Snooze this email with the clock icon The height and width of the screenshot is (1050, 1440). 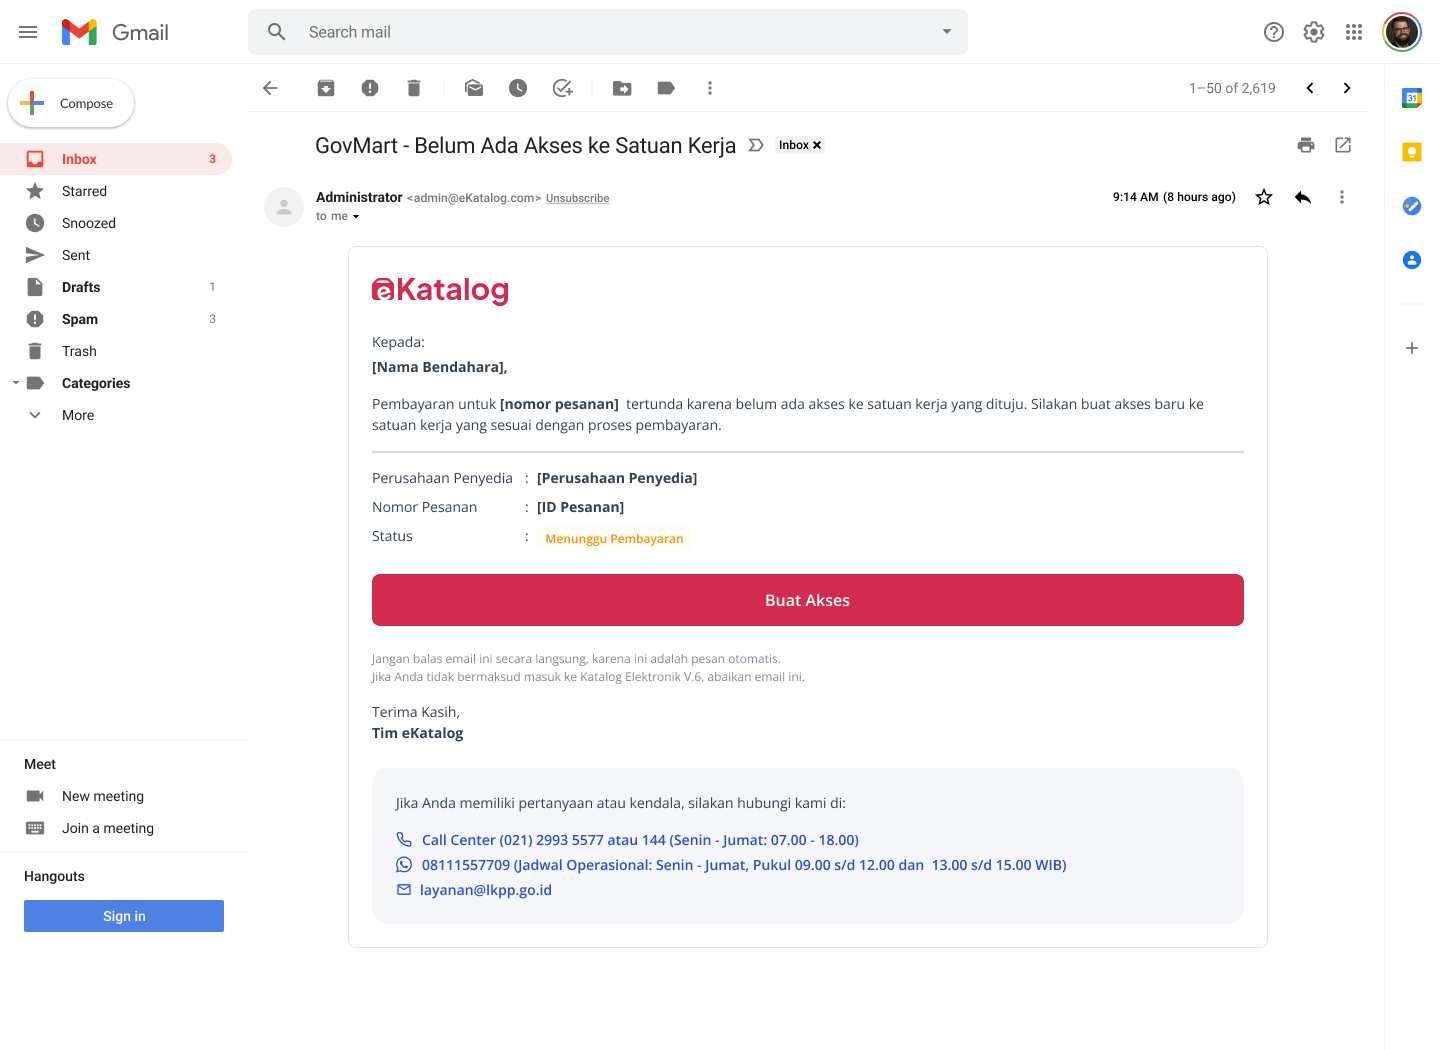(518, 88)
